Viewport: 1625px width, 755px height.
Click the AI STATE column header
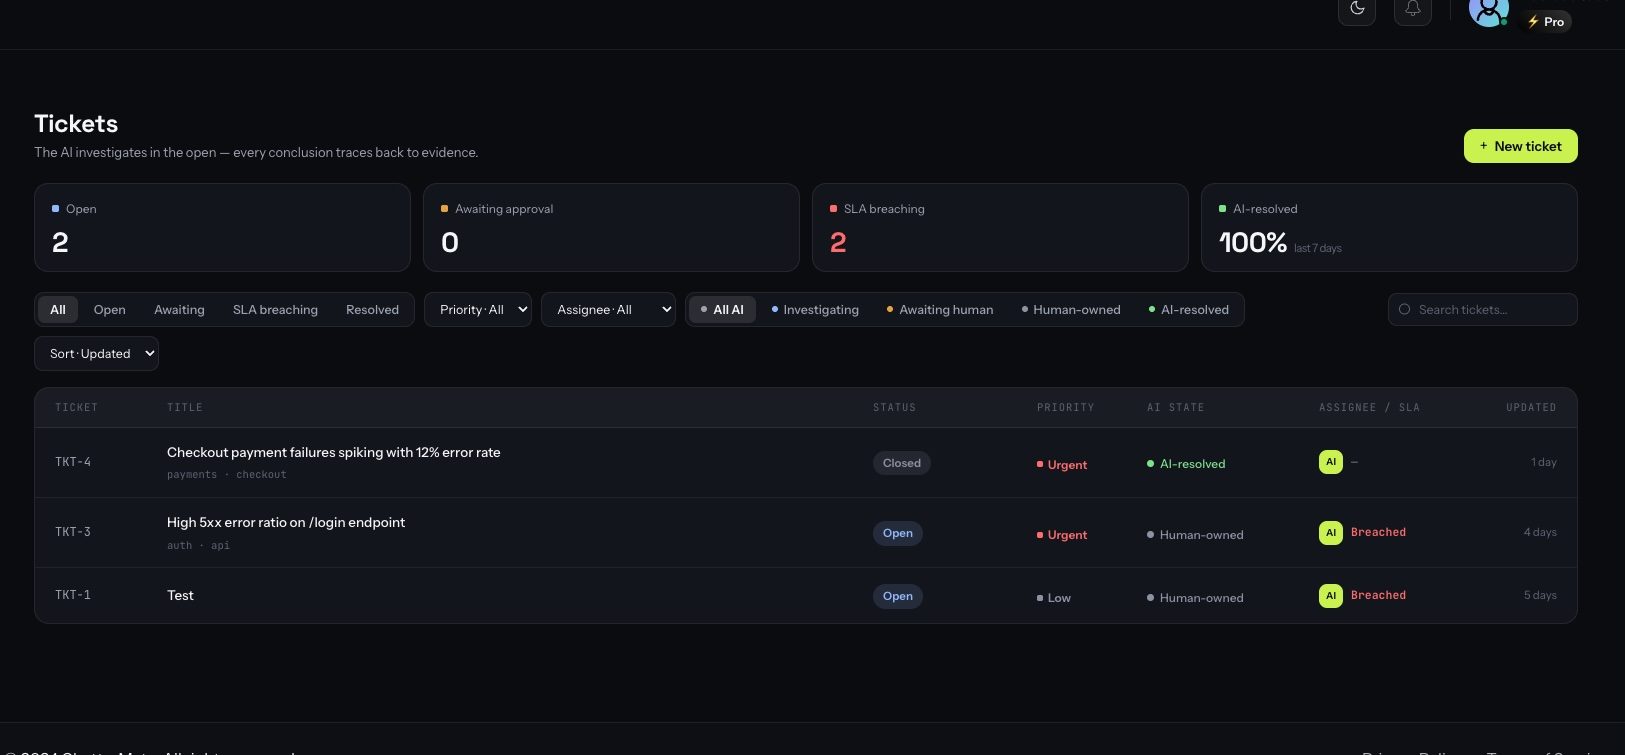coord(1175,408)
